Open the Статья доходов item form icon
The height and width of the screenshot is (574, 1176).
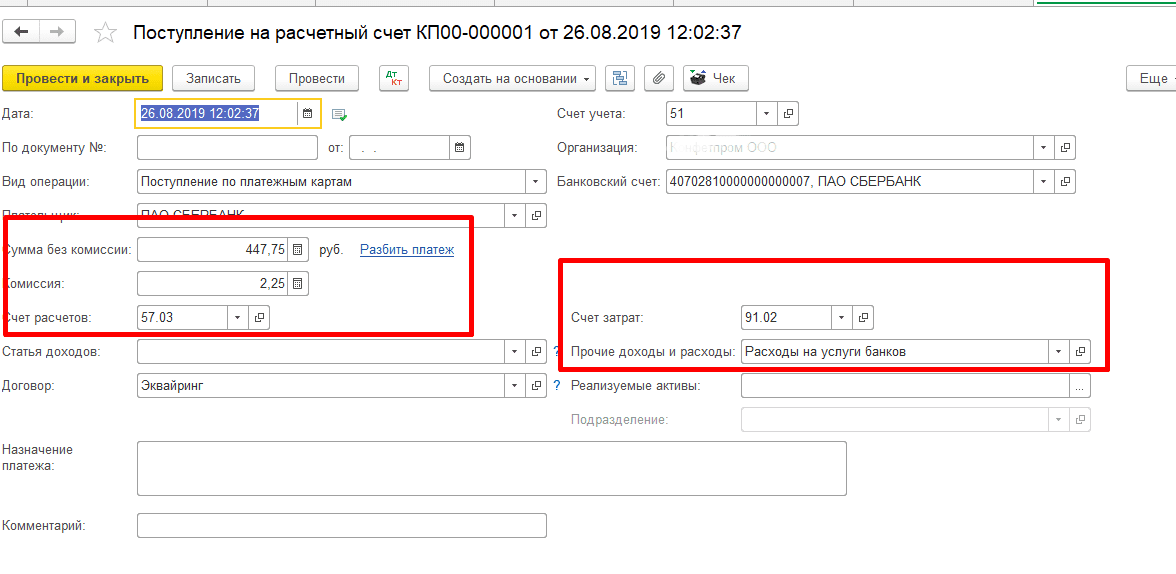536,351
